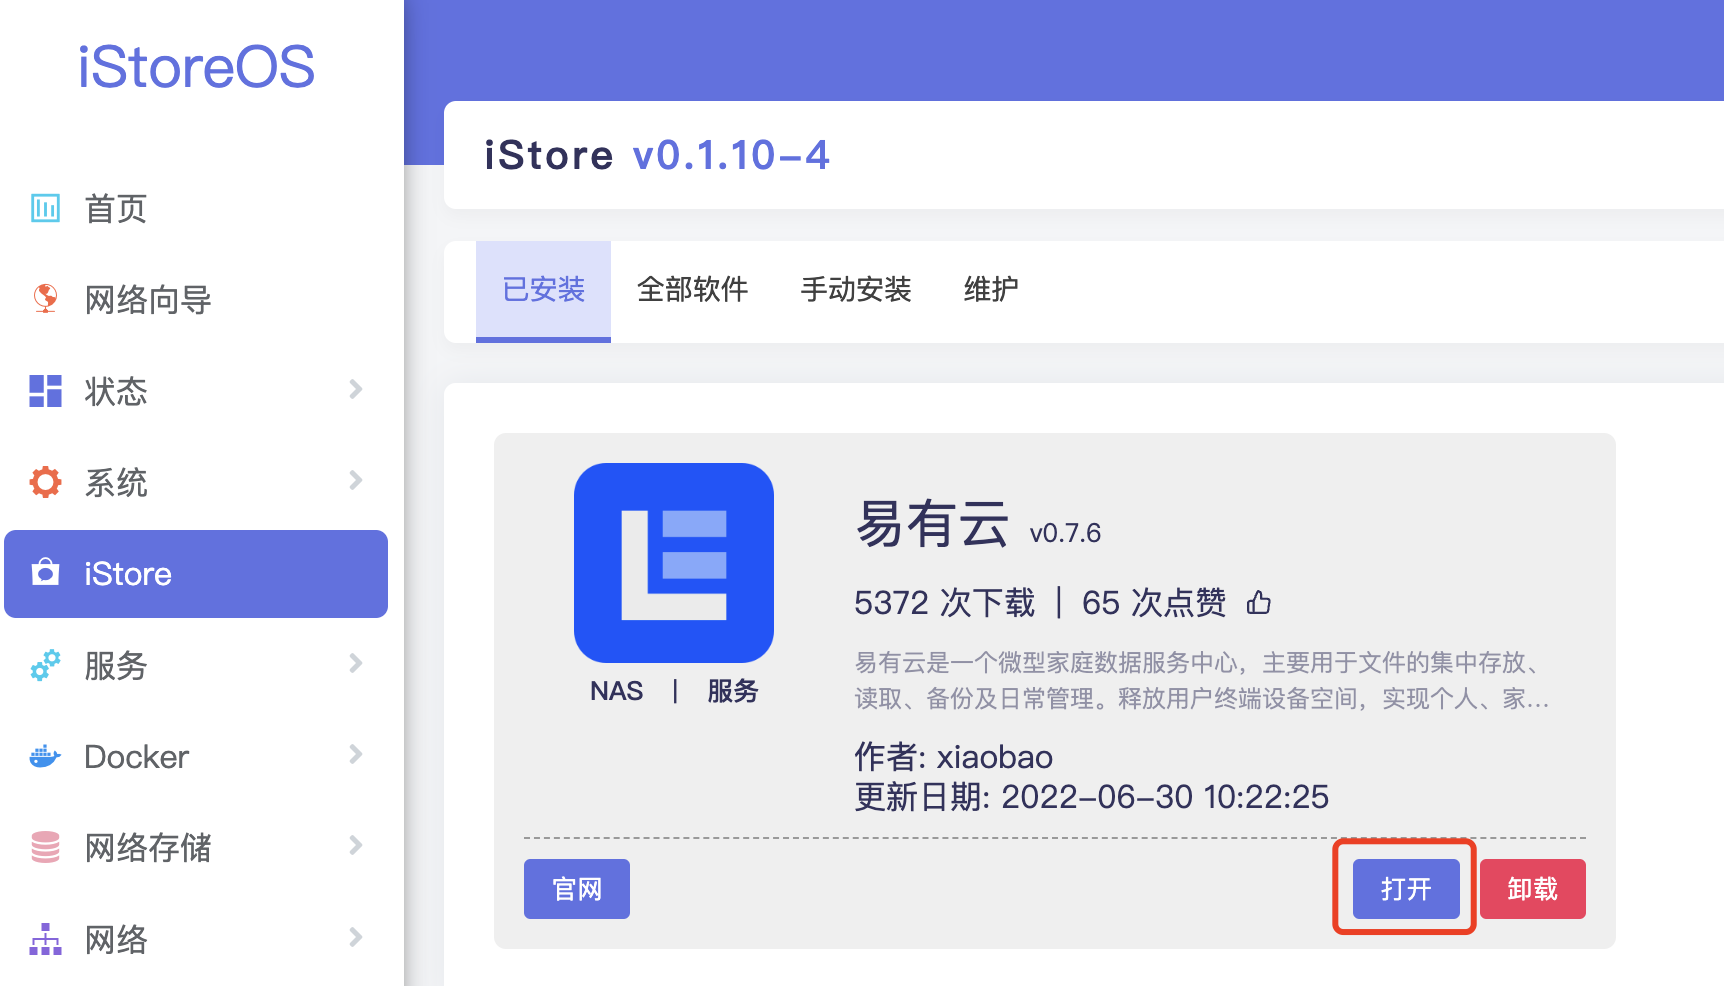Click the Docker whale icon
The height and width of the screenshot is (986, 1724).
click(45, 756)
